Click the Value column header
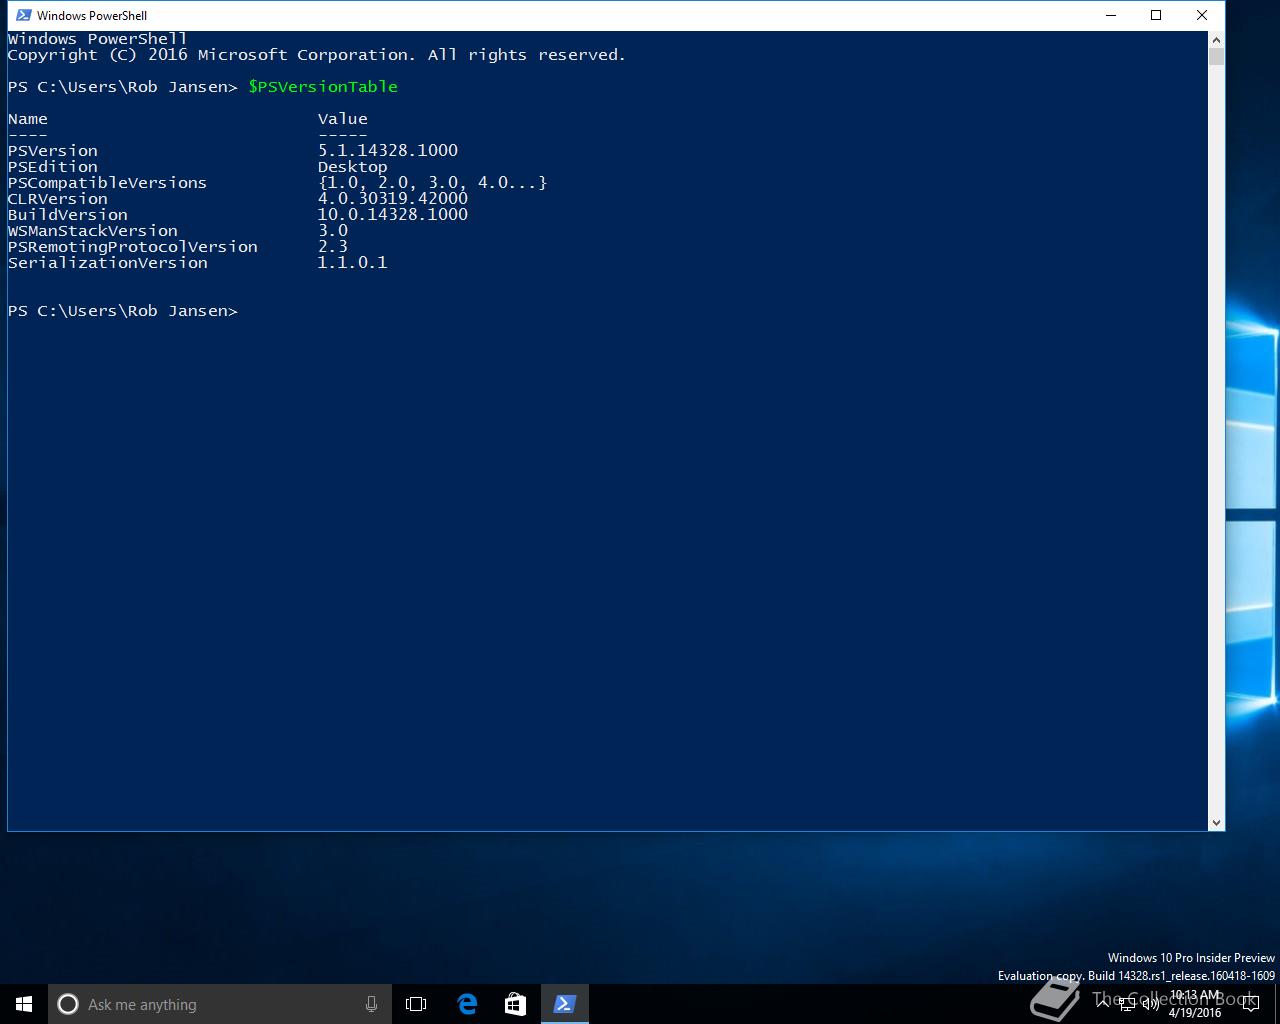This screenshot has width=1280, height=1024. tap(343, 119)
